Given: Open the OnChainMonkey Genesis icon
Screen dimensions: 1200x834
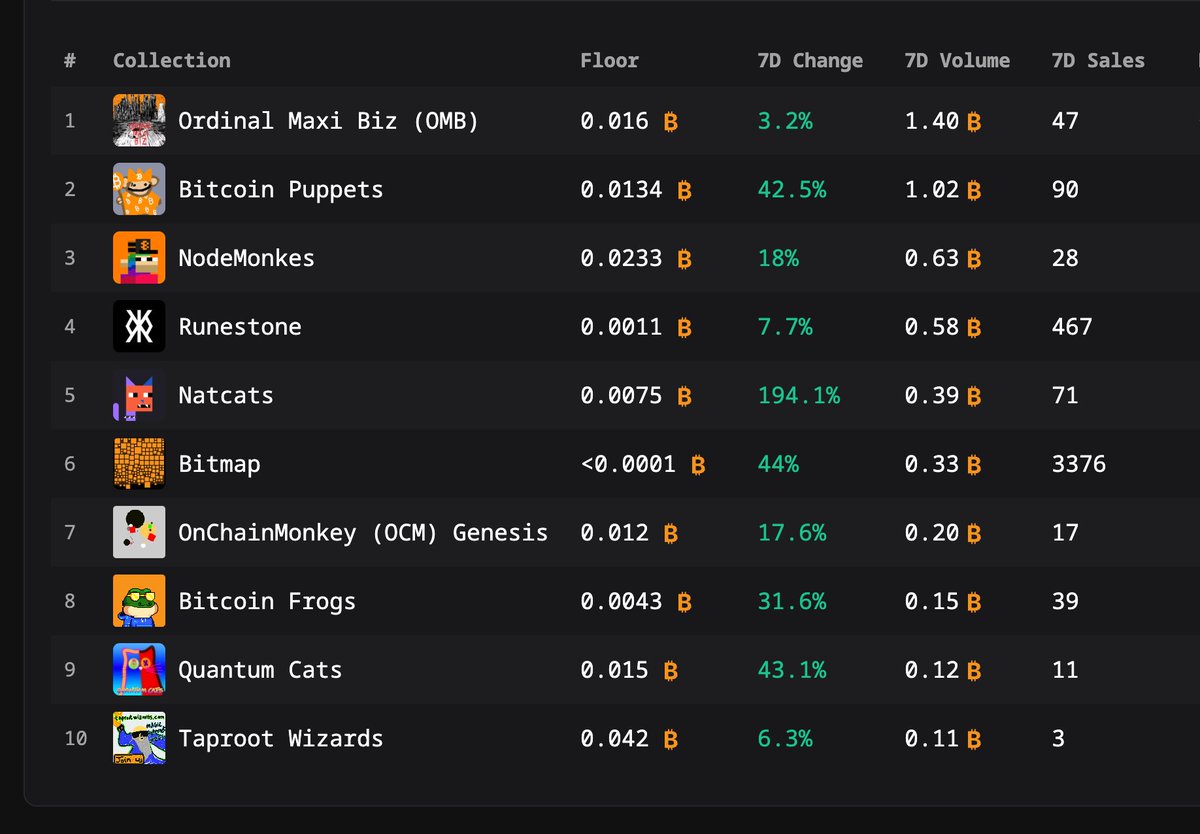Looking at the screenshot, I should (139, 533).
